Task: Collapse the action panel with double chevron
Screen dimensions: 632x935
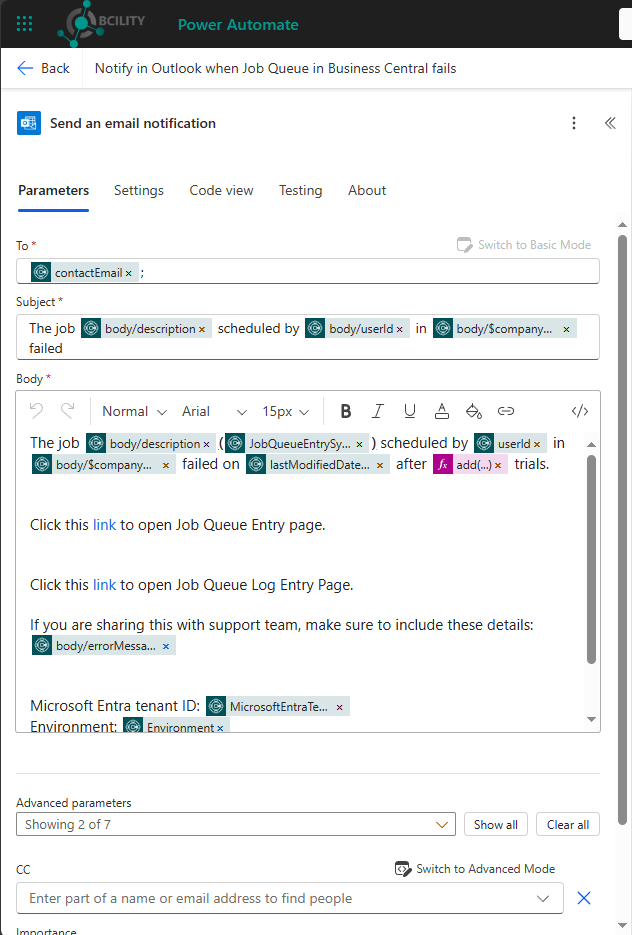Action: point(609,123)
